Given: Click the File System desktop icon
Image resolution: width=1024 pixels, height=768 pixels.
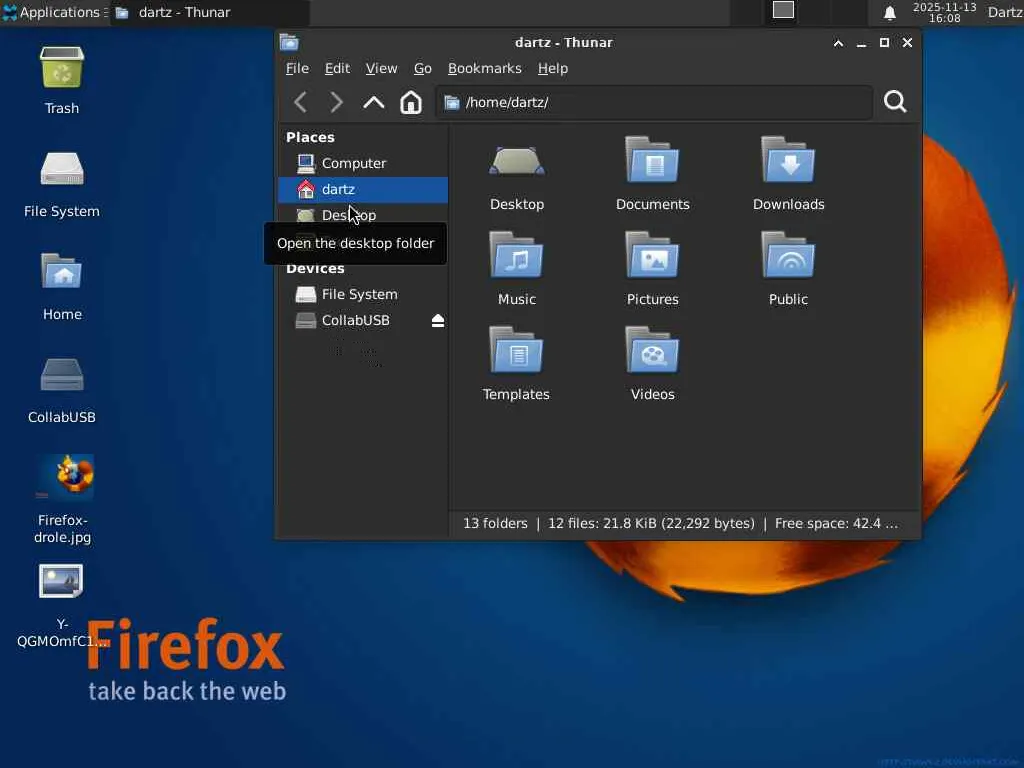Looking at the screenshot, I should [x=62, y=184].
